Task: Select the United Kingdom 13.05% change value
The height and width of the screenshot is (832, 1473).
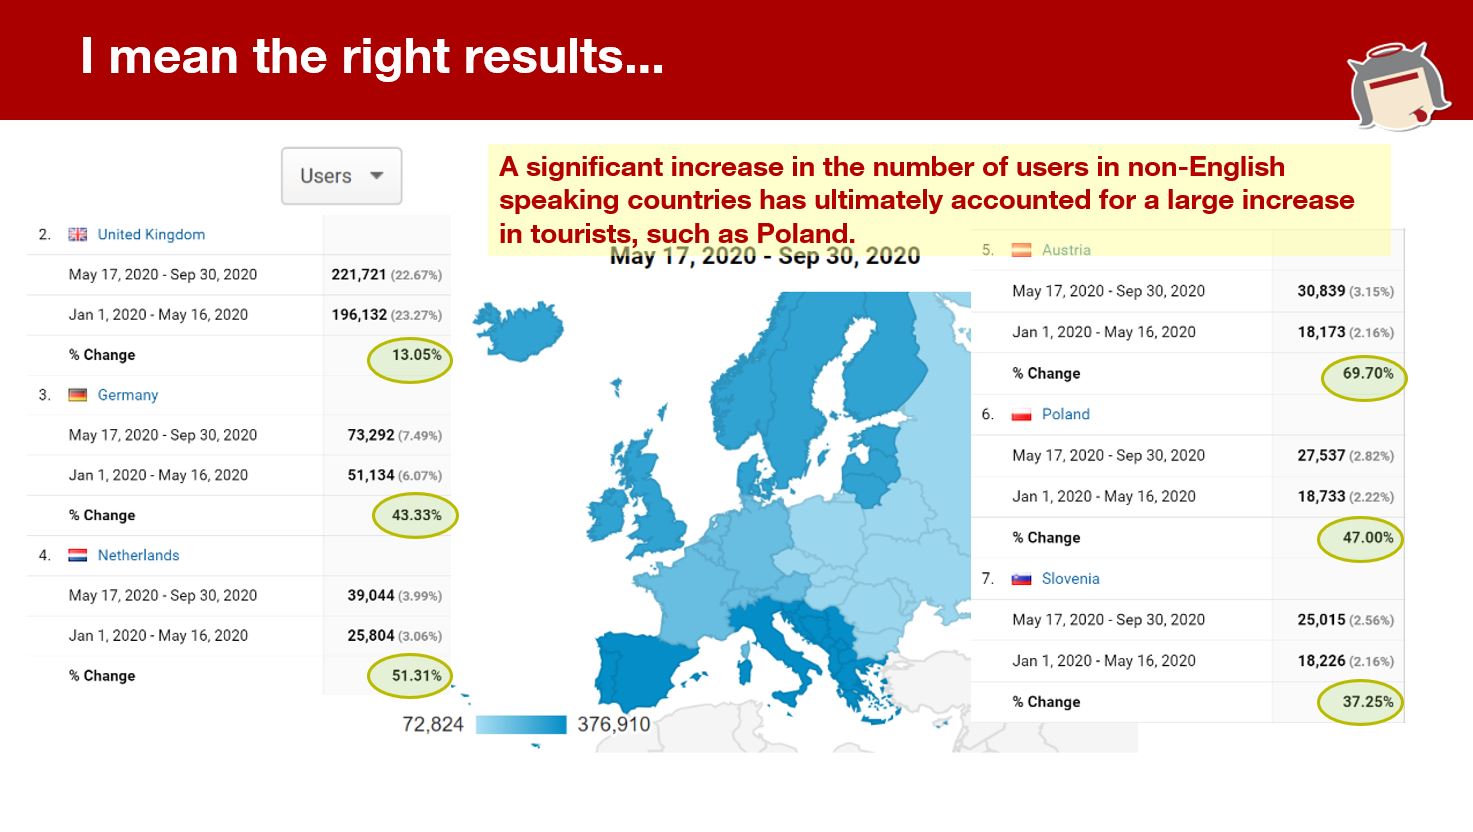Action: pyautogui.click(x=416, y=355)
